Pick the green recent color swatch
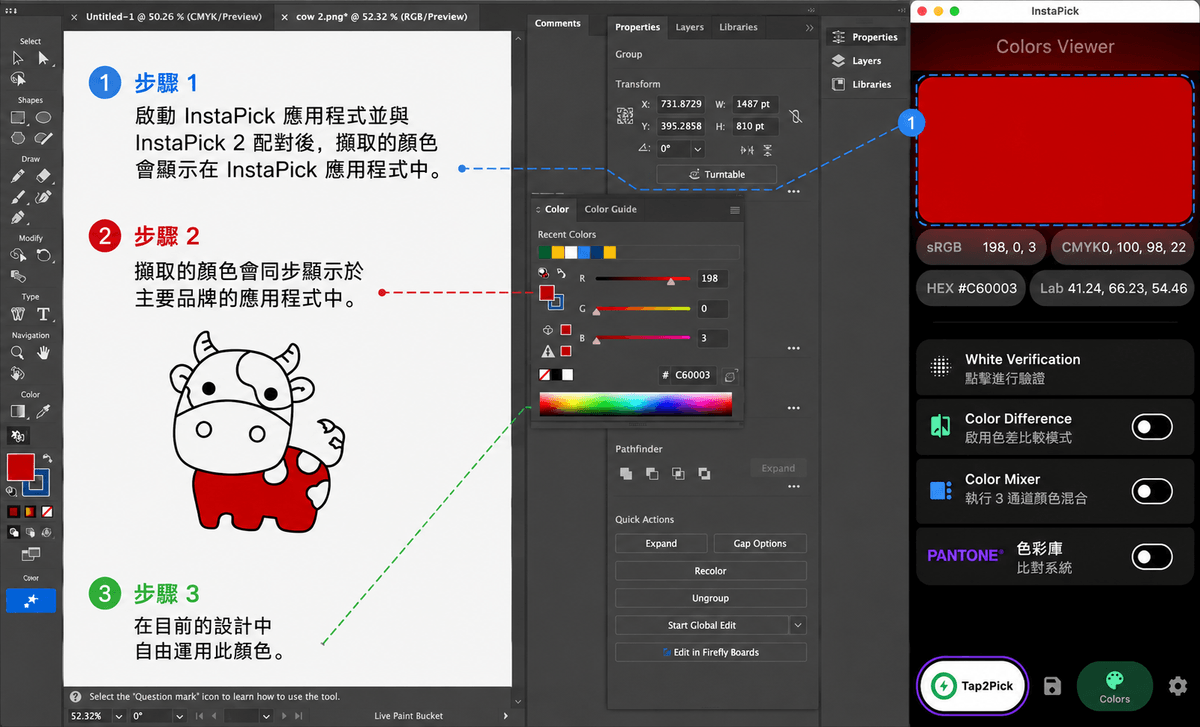1200x727 pixels. pos(544,252)
